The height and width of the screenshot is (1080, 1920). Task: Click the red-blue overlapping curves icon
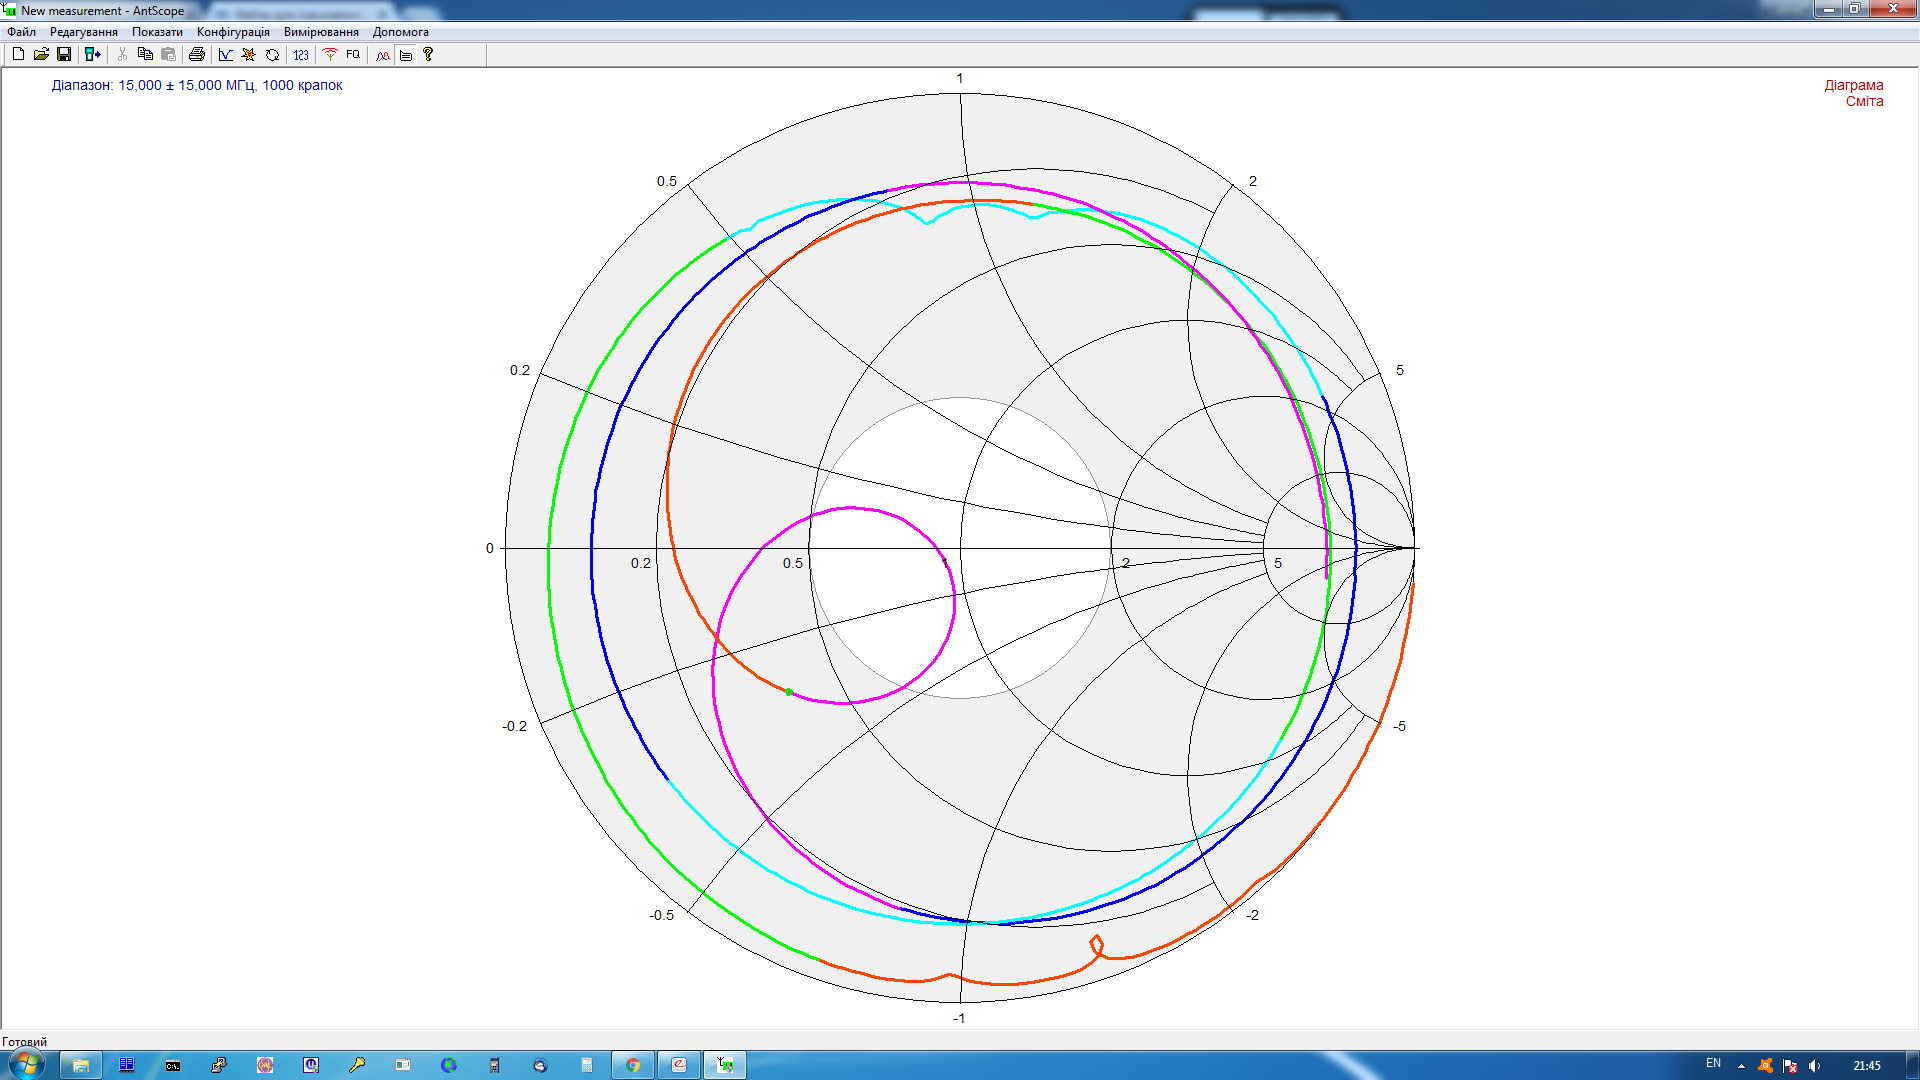383,54
